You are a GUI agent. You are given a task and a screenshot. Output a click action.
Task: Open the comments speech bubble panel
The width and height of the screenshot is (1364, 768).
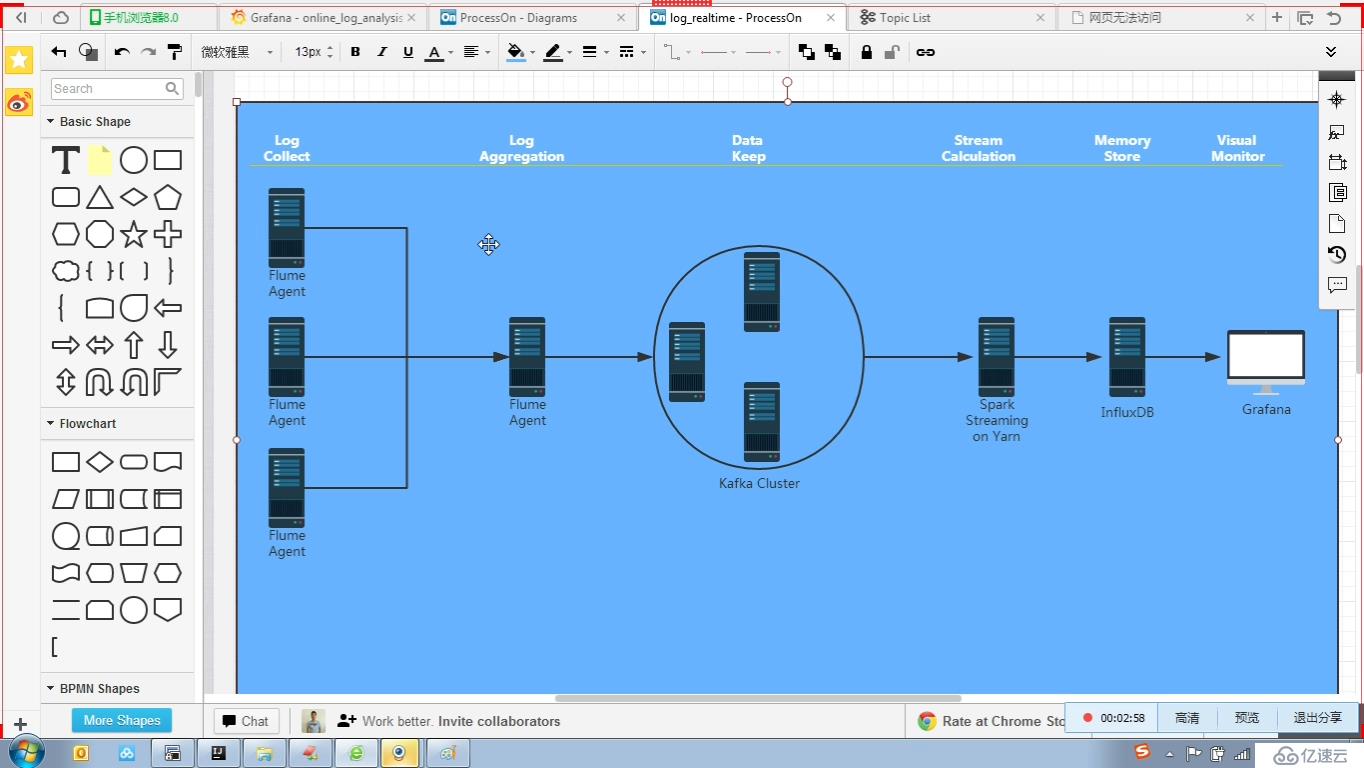(1337, 285)
